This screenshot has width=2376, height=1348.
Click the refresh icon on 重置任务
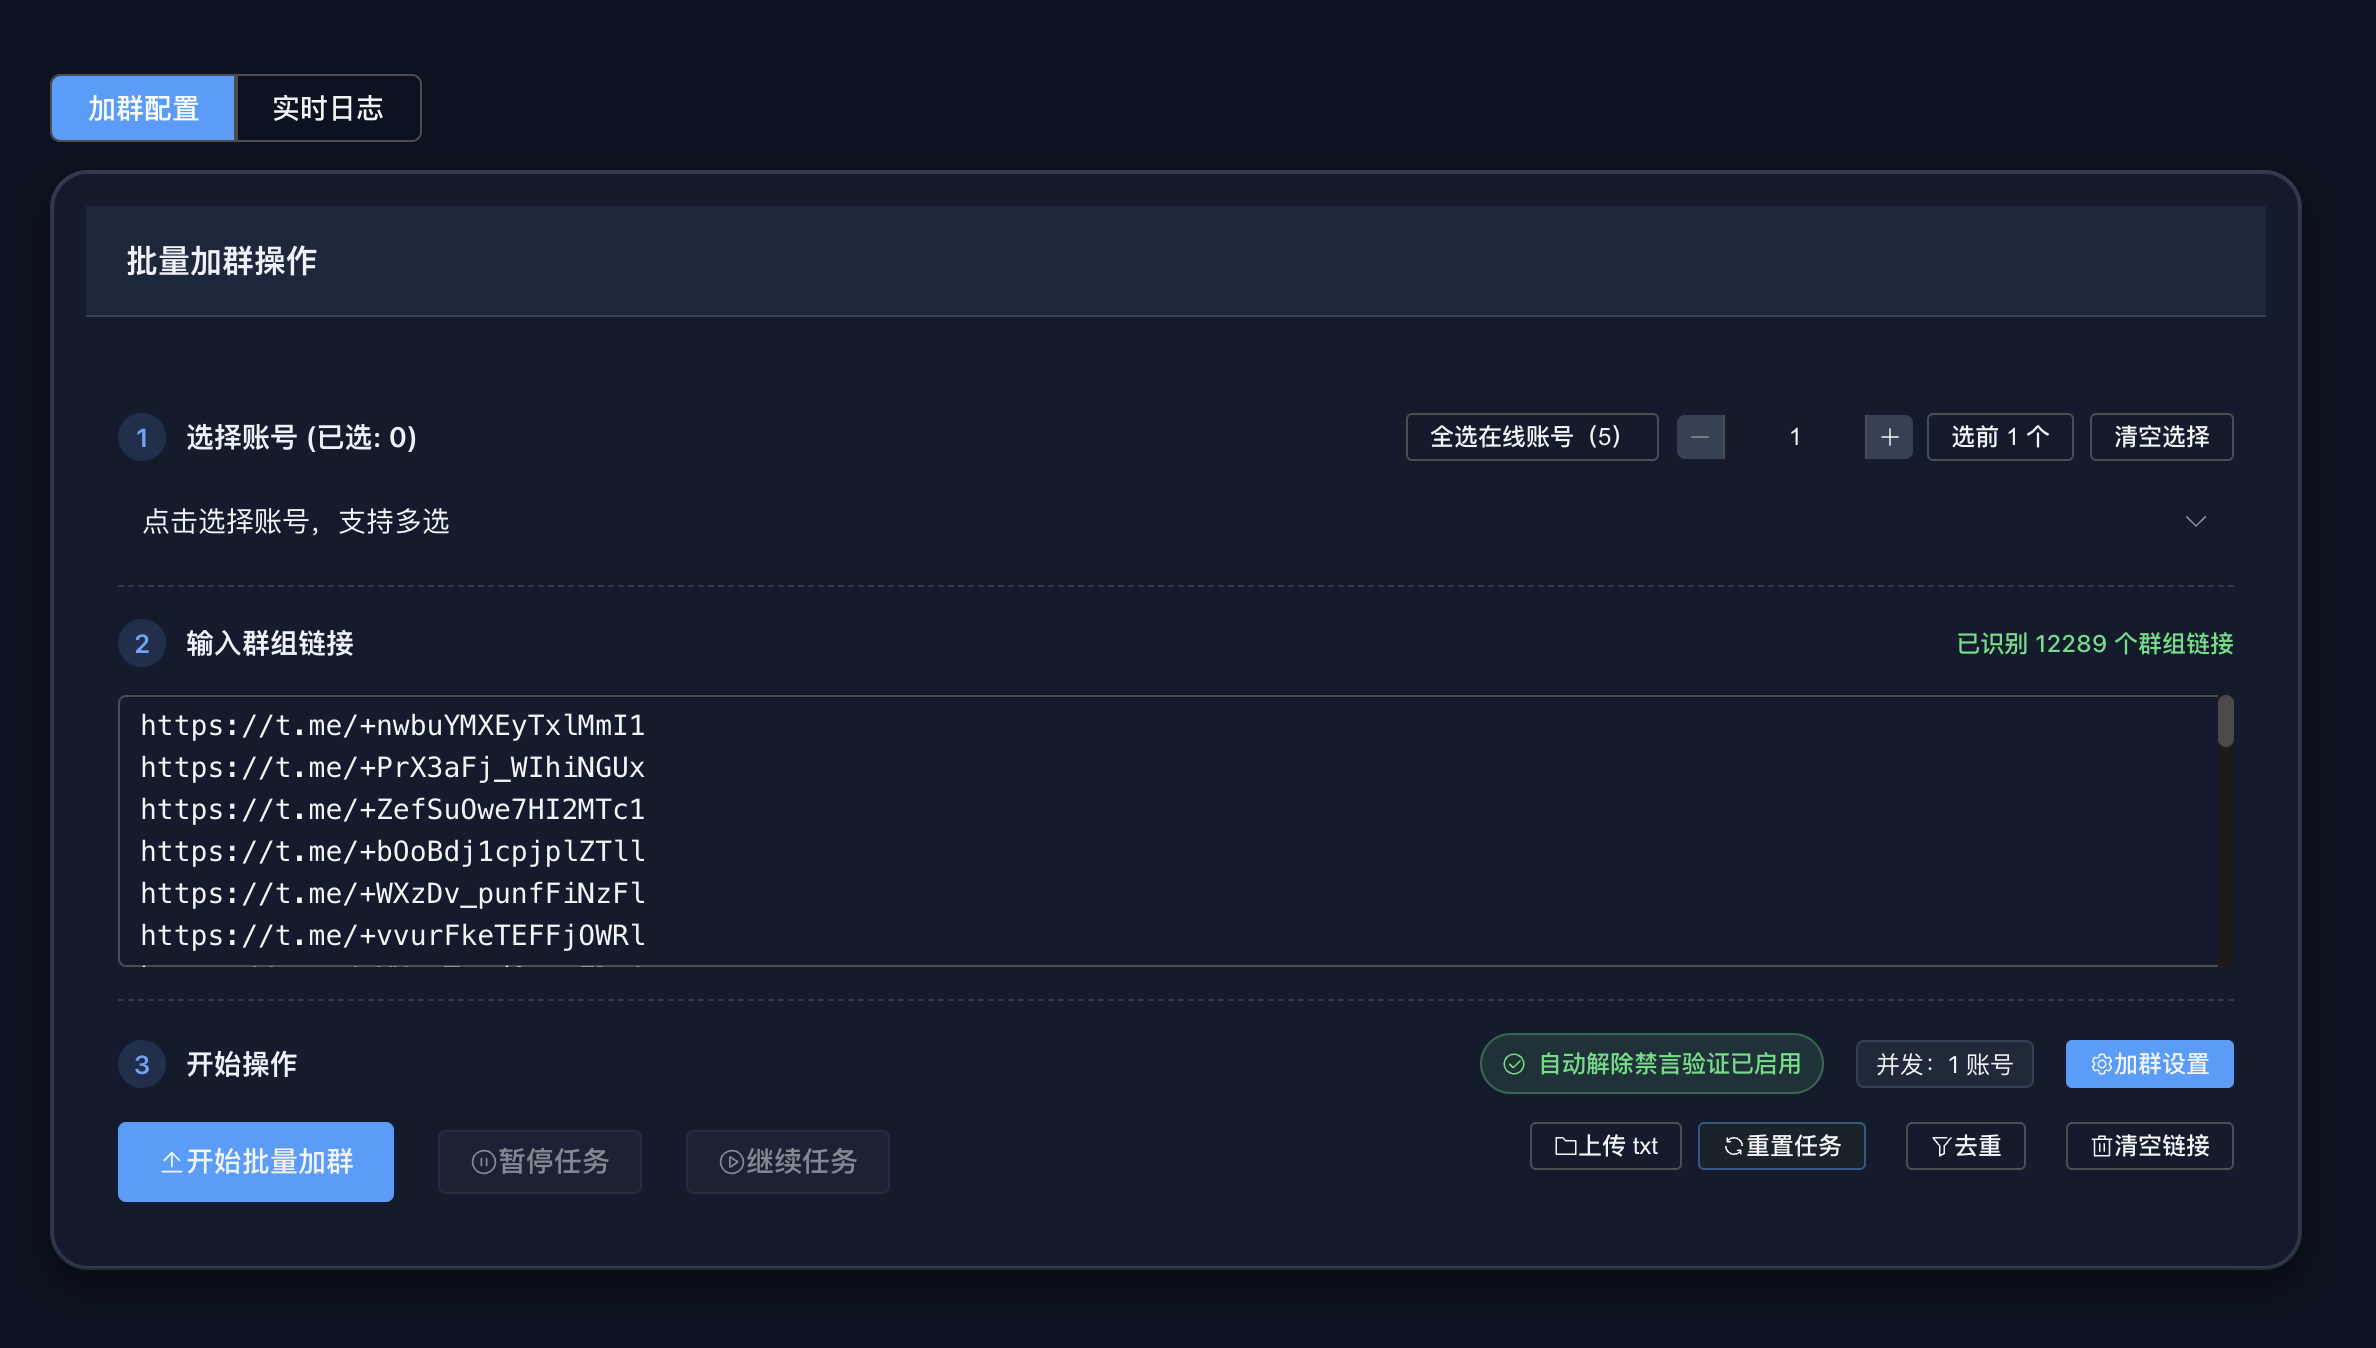[x=1733, y=1146]
